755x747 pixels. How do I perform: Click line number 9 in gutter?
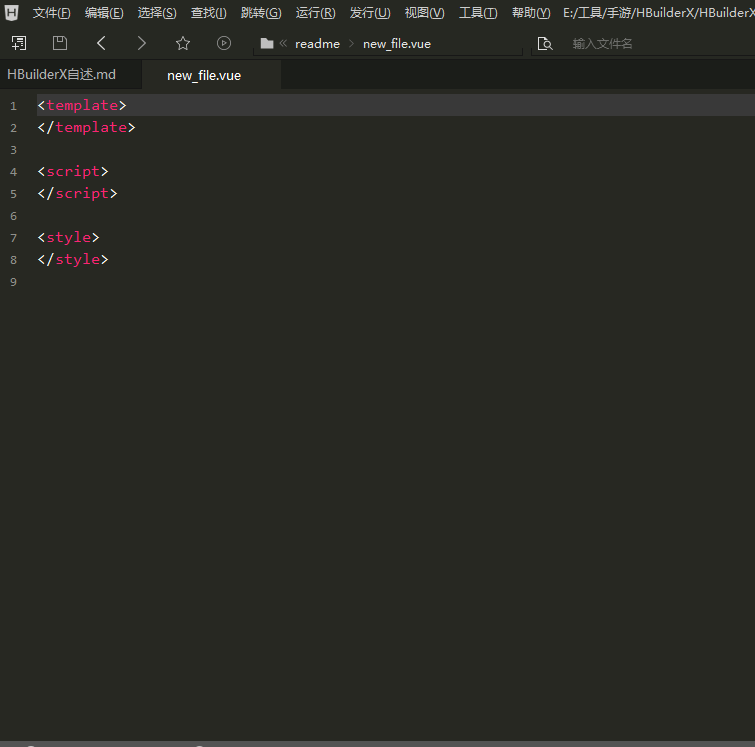point(13,282)
